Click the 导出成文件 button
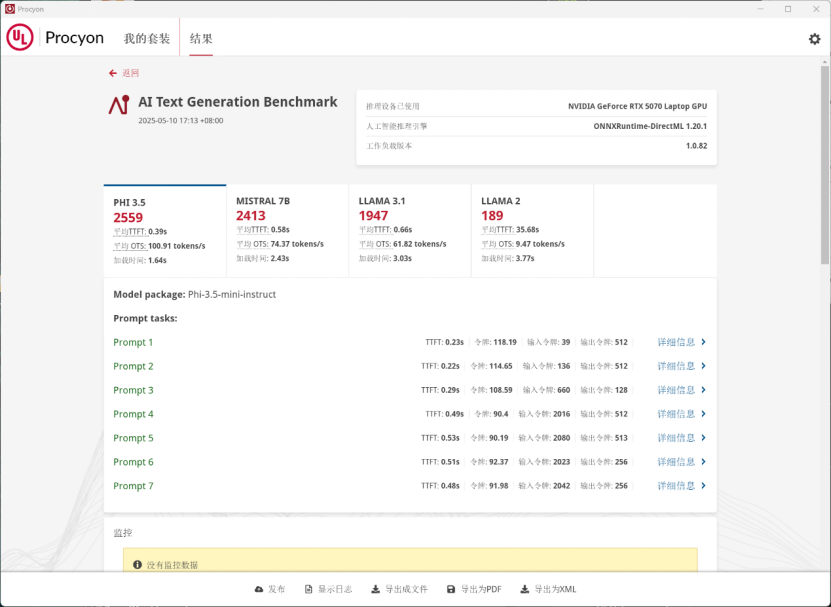This screenshot has width=831, height=607. [399, 589]
